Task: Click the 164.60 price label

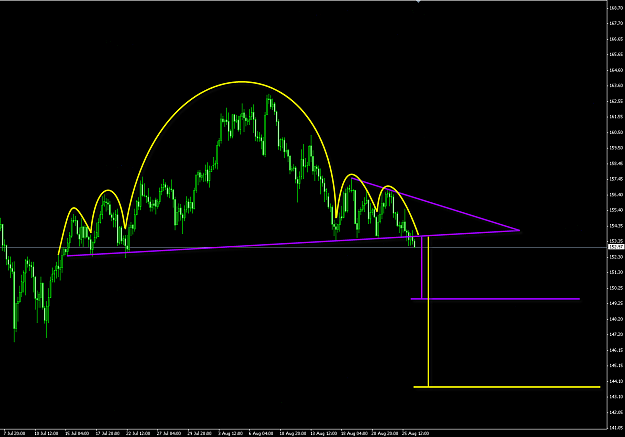Action: (x=616, y=70)
